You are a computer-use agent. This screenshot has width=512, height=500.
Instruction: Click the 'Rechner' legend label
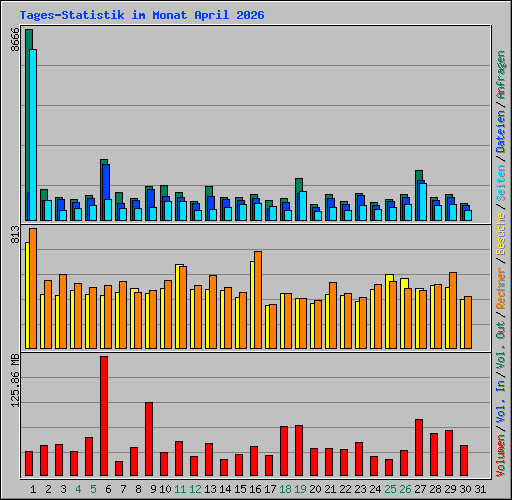coord(501,288)
